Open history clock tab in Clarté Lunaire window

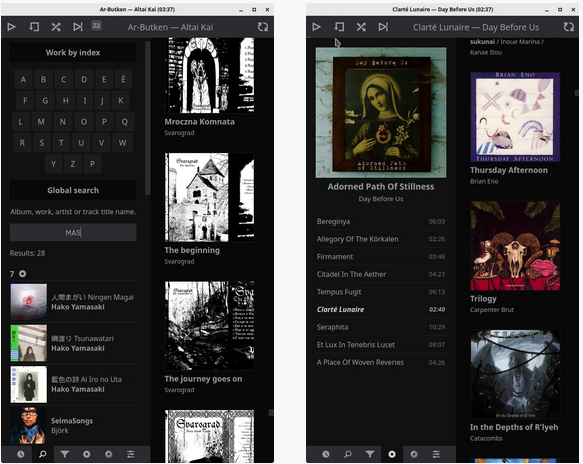click(x=326, y=454)
